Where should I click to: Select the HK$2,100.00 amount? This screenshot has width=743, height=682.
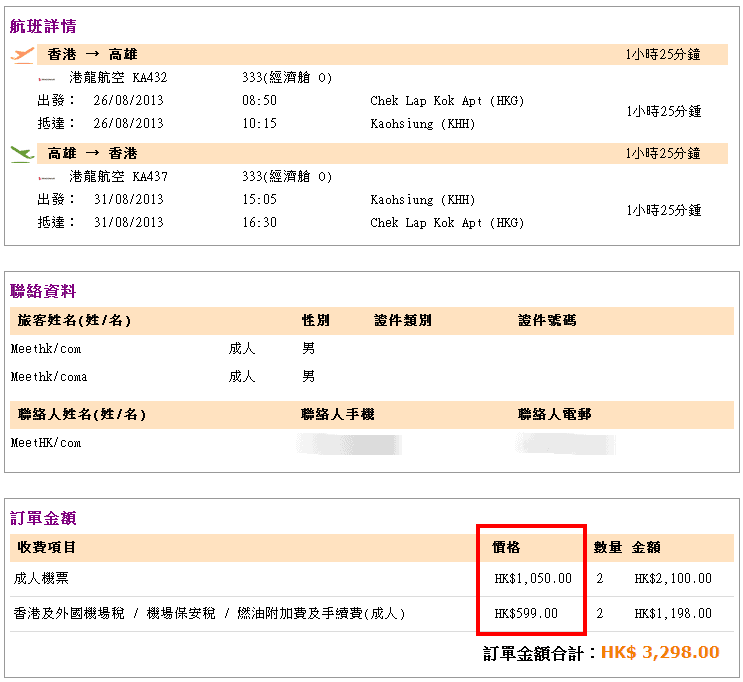tap(673, 578)
